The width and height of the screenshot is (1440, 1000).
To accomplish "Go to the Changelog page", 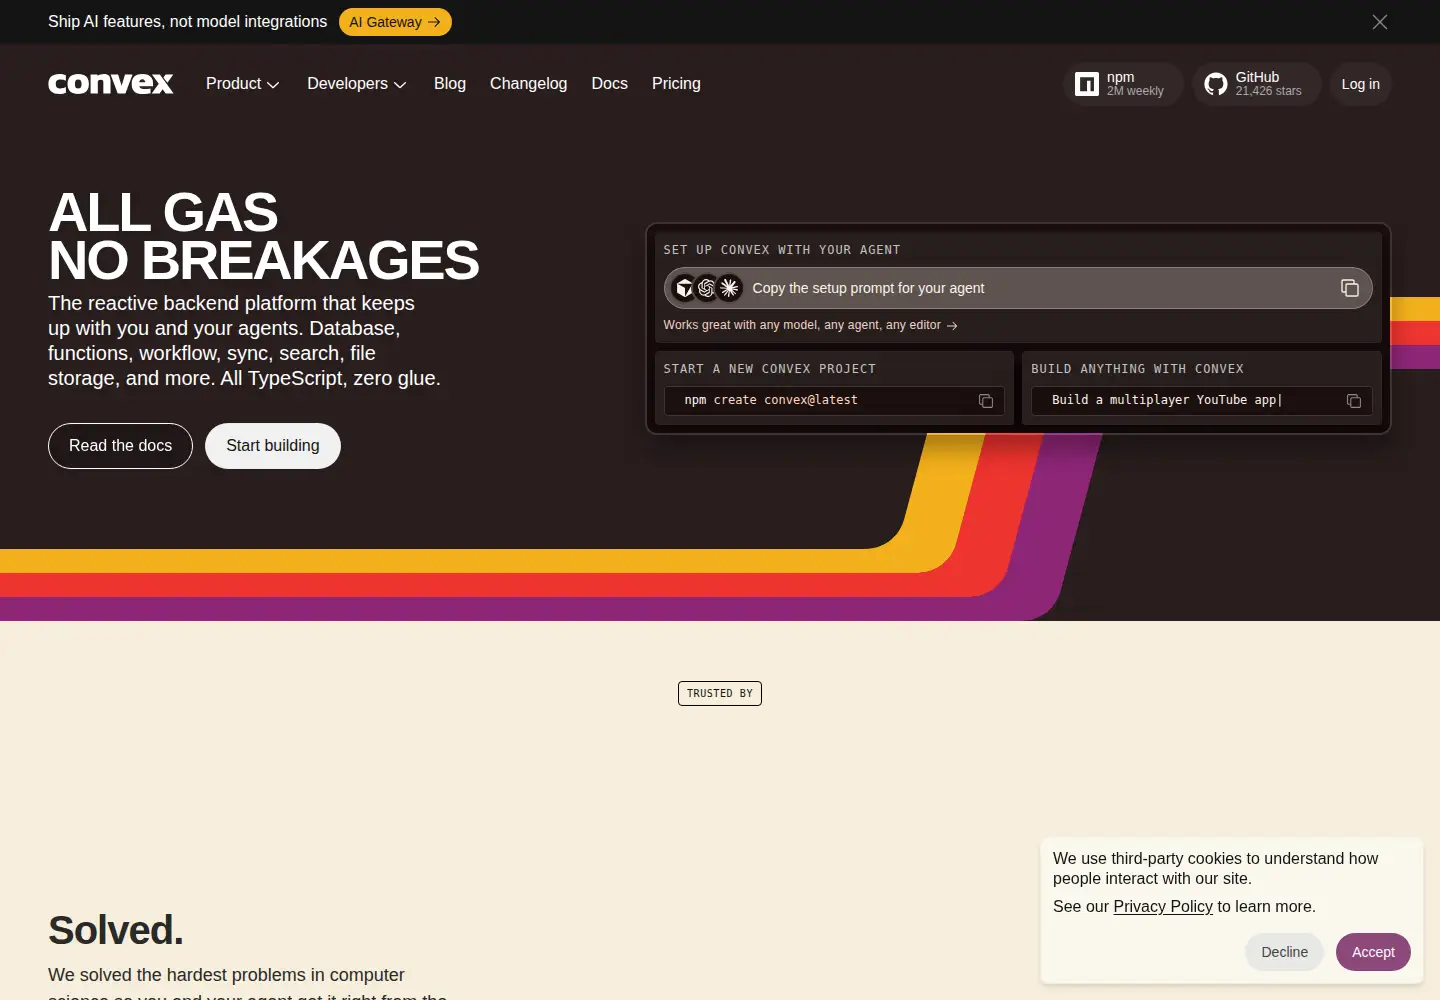I will pyautogui.click(x=528, y=84).
